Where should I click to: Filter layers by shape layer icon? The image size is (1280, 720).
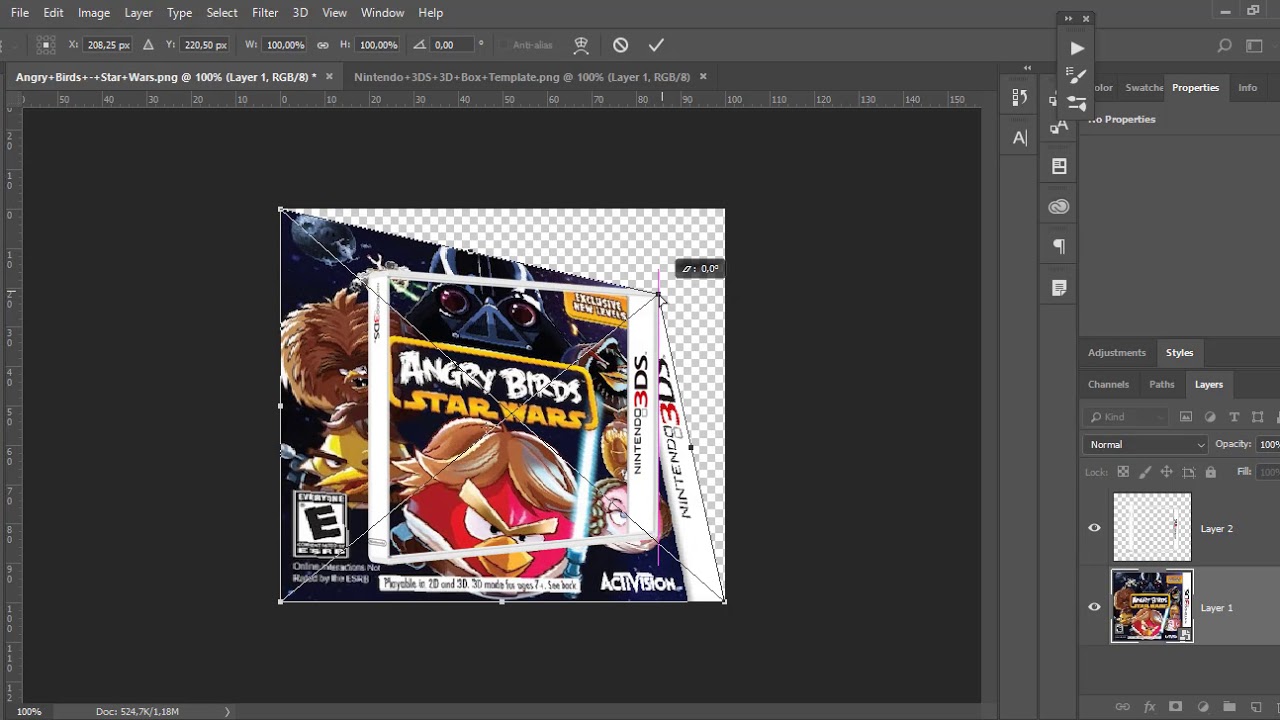(x=1258, y=417)
